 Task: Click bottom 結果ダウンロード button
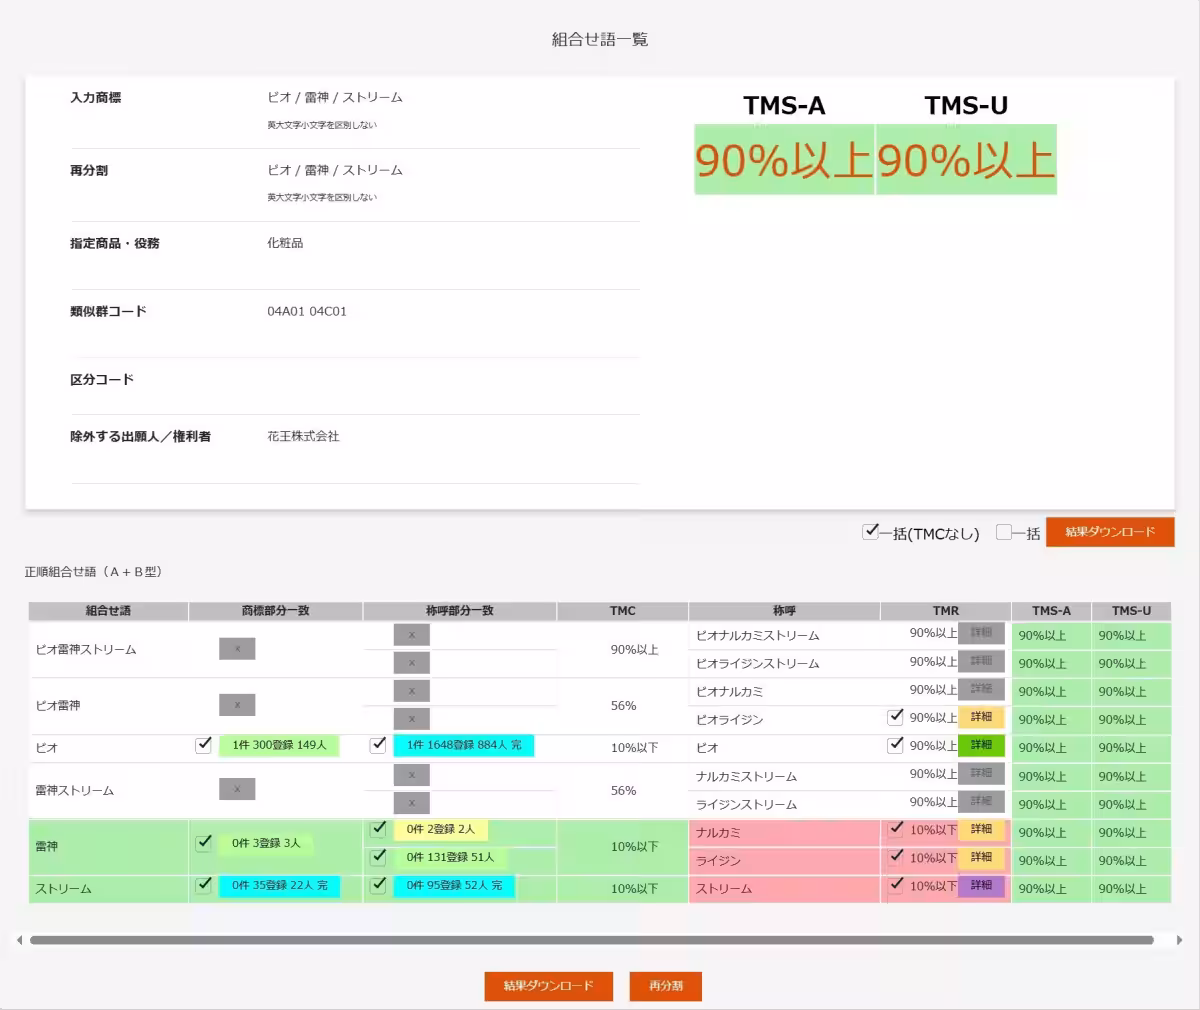click(x=549, y=986)
